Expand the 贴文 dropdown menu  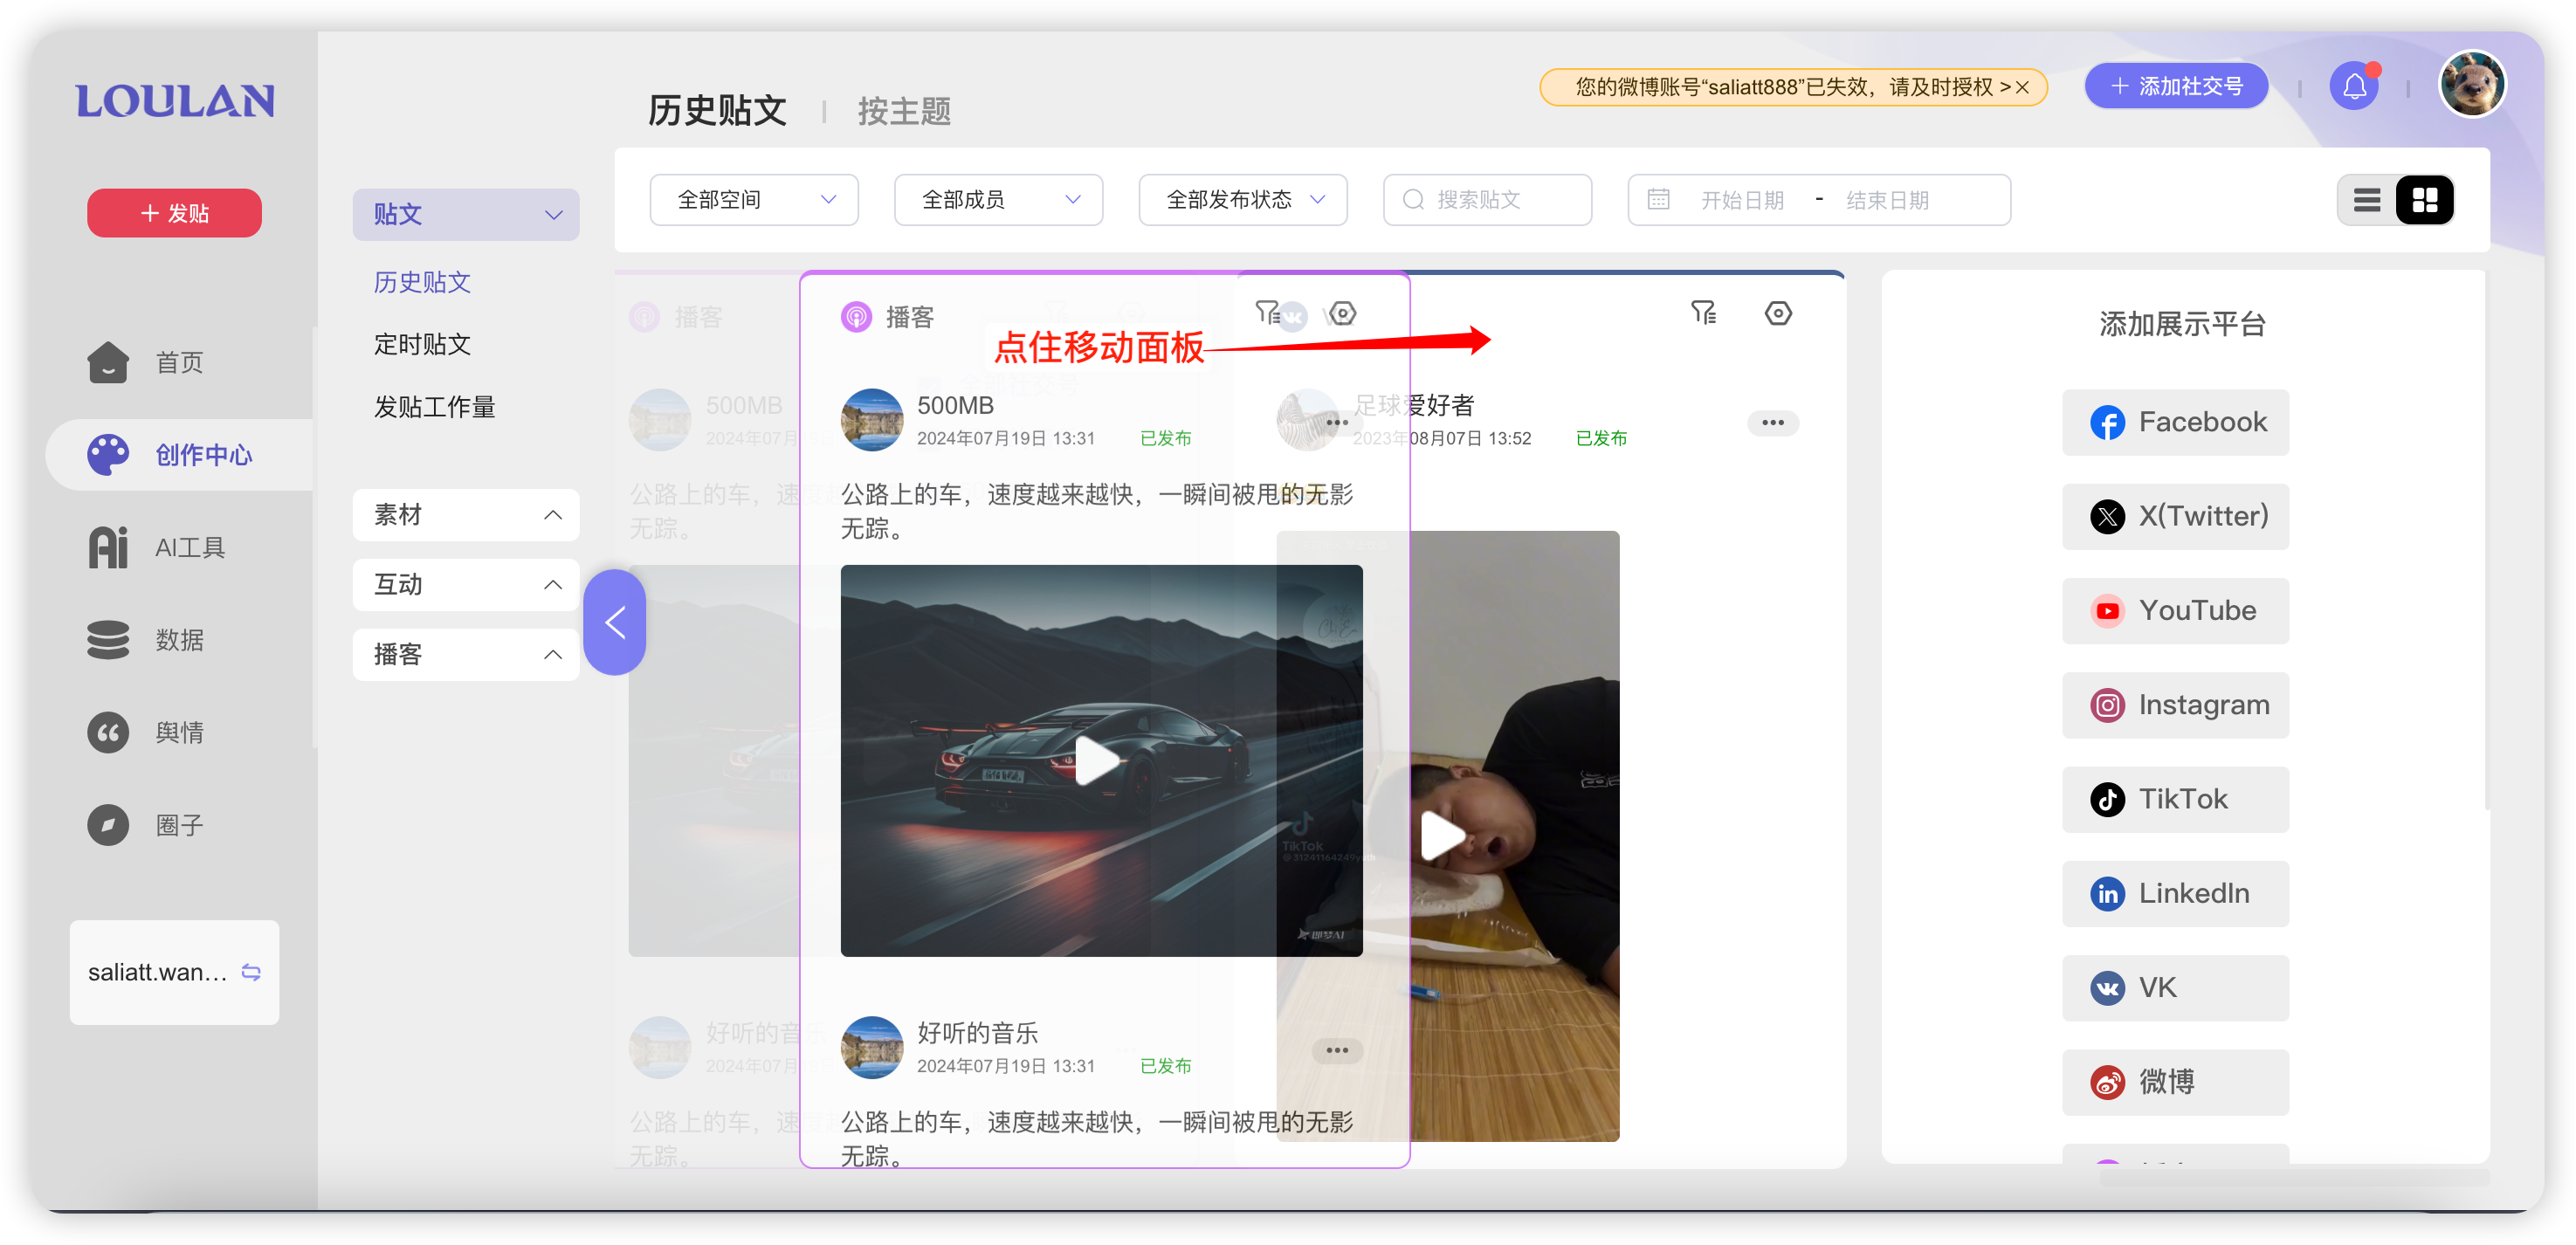[x=465, y=214]
